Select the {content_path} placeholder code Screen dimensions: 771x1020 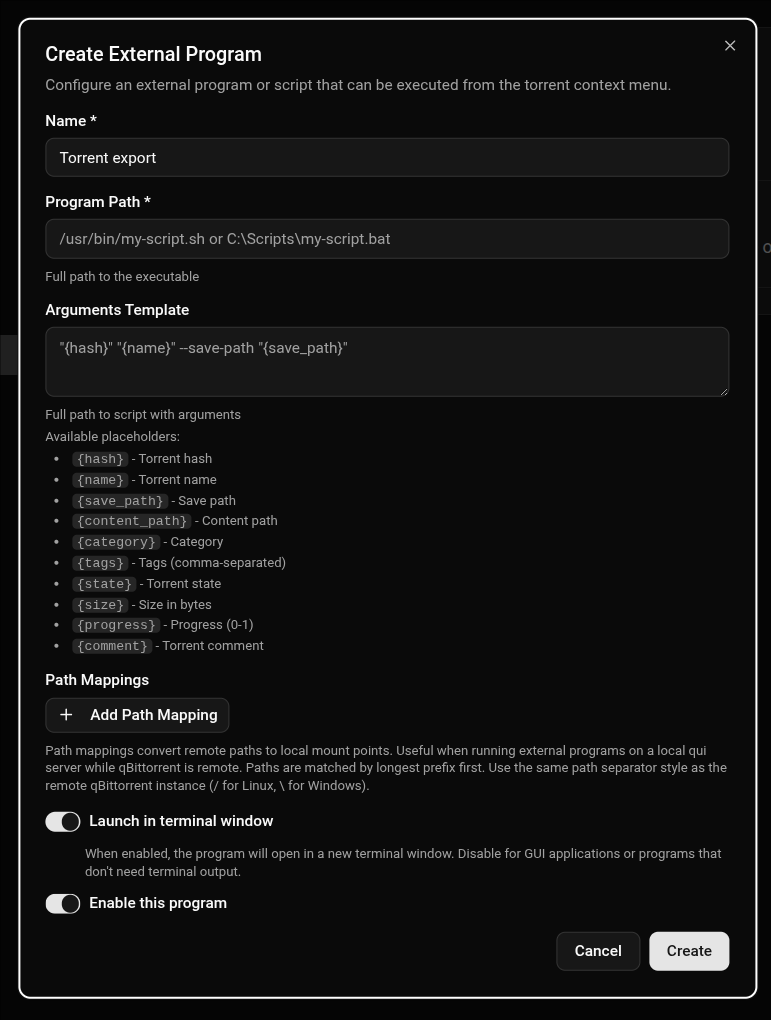[x=132, y=521]
